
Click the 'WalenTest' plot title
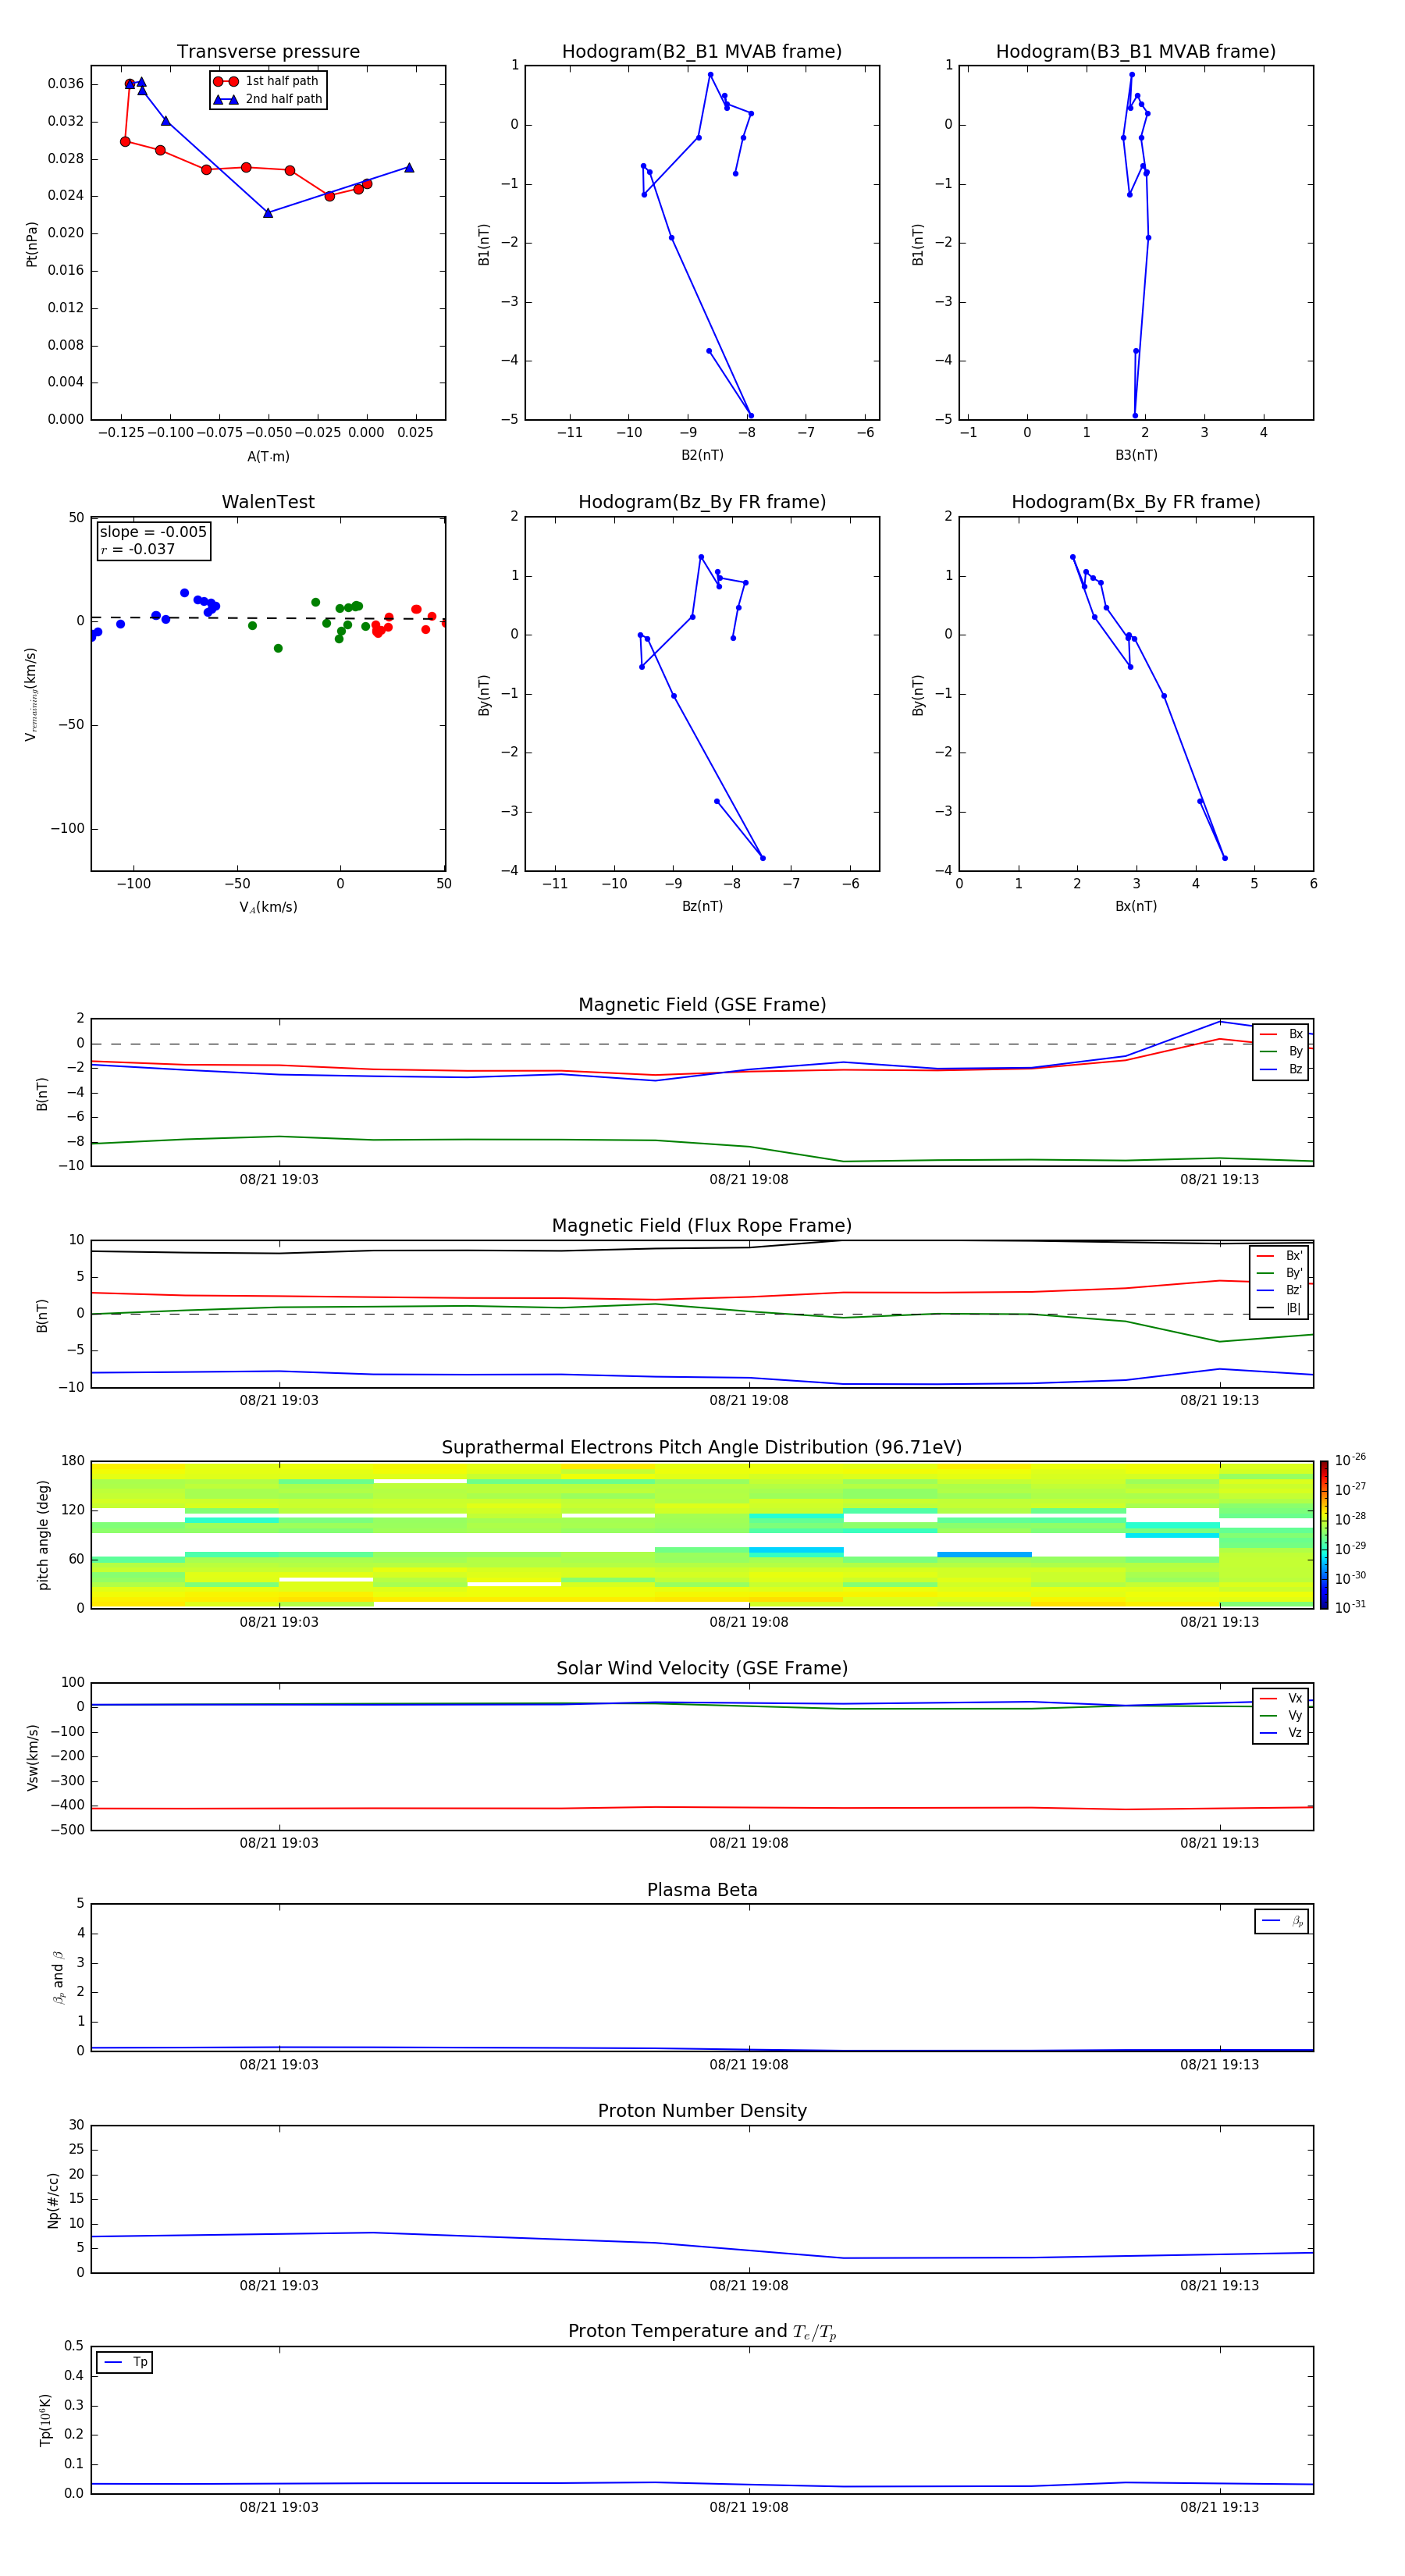click(268, 502)
